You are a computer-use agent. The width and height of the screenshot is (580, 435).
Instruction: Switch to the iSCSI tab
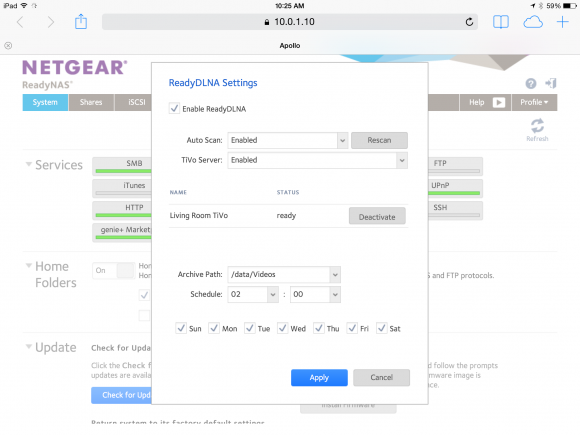click(x=133, y=102)
